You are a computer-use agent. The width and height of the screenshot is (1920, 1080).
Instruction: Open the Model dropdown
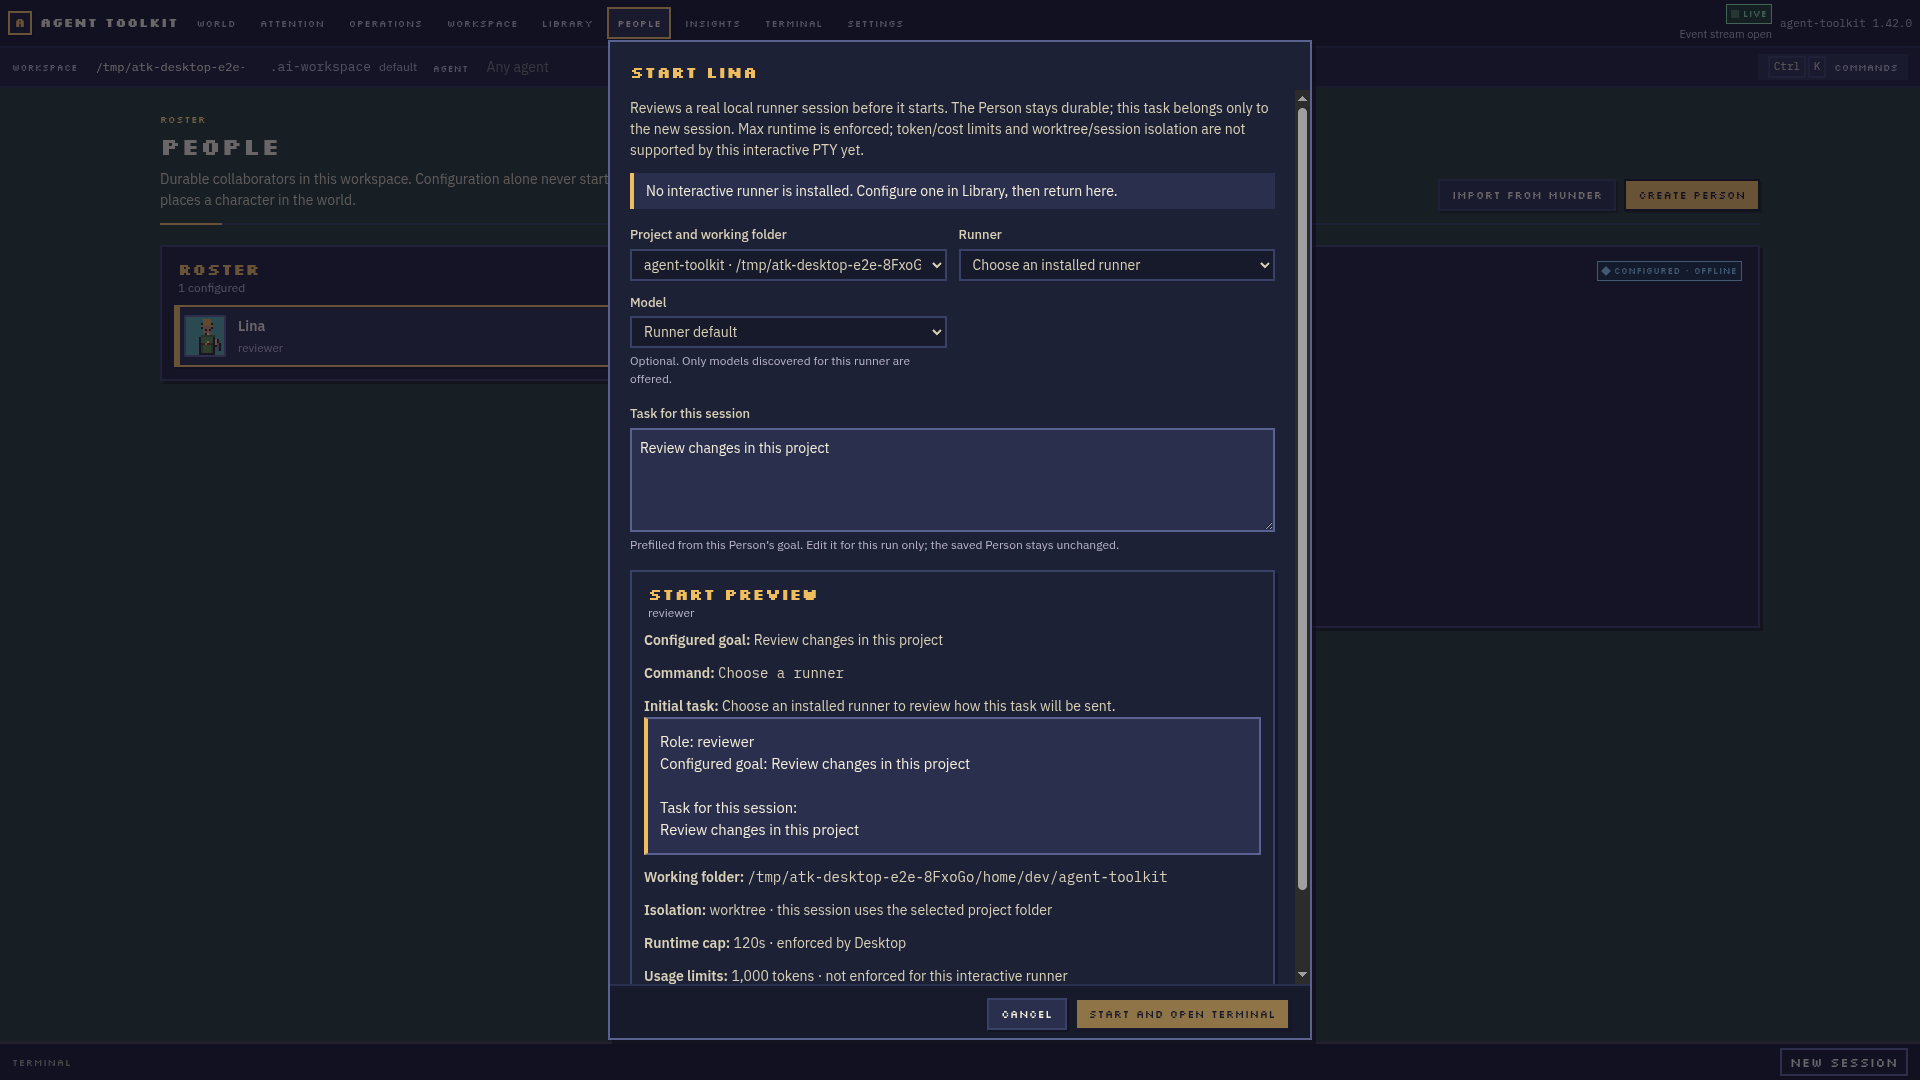[788, 332]
